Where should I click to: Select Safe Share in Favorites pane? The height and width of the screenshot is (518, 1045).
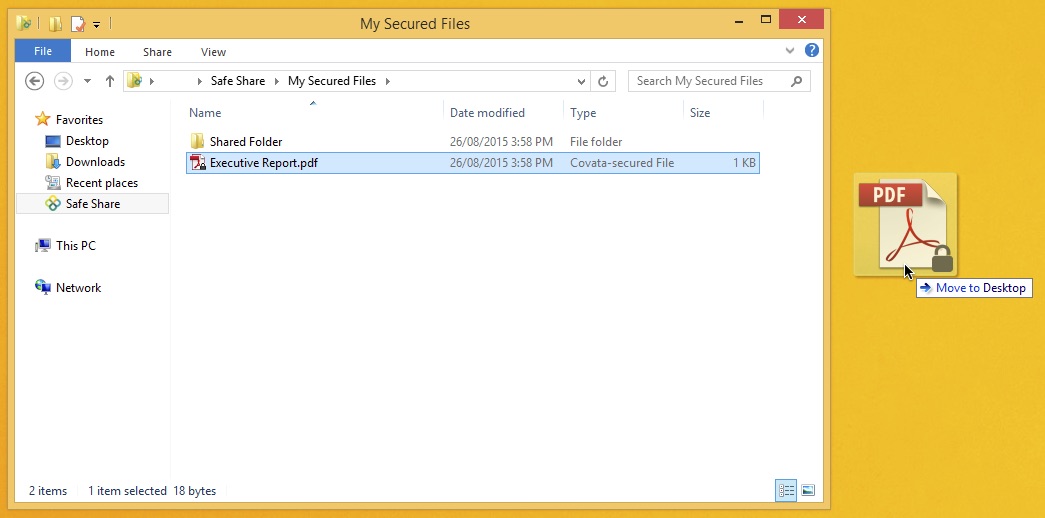tap(92, 204)
